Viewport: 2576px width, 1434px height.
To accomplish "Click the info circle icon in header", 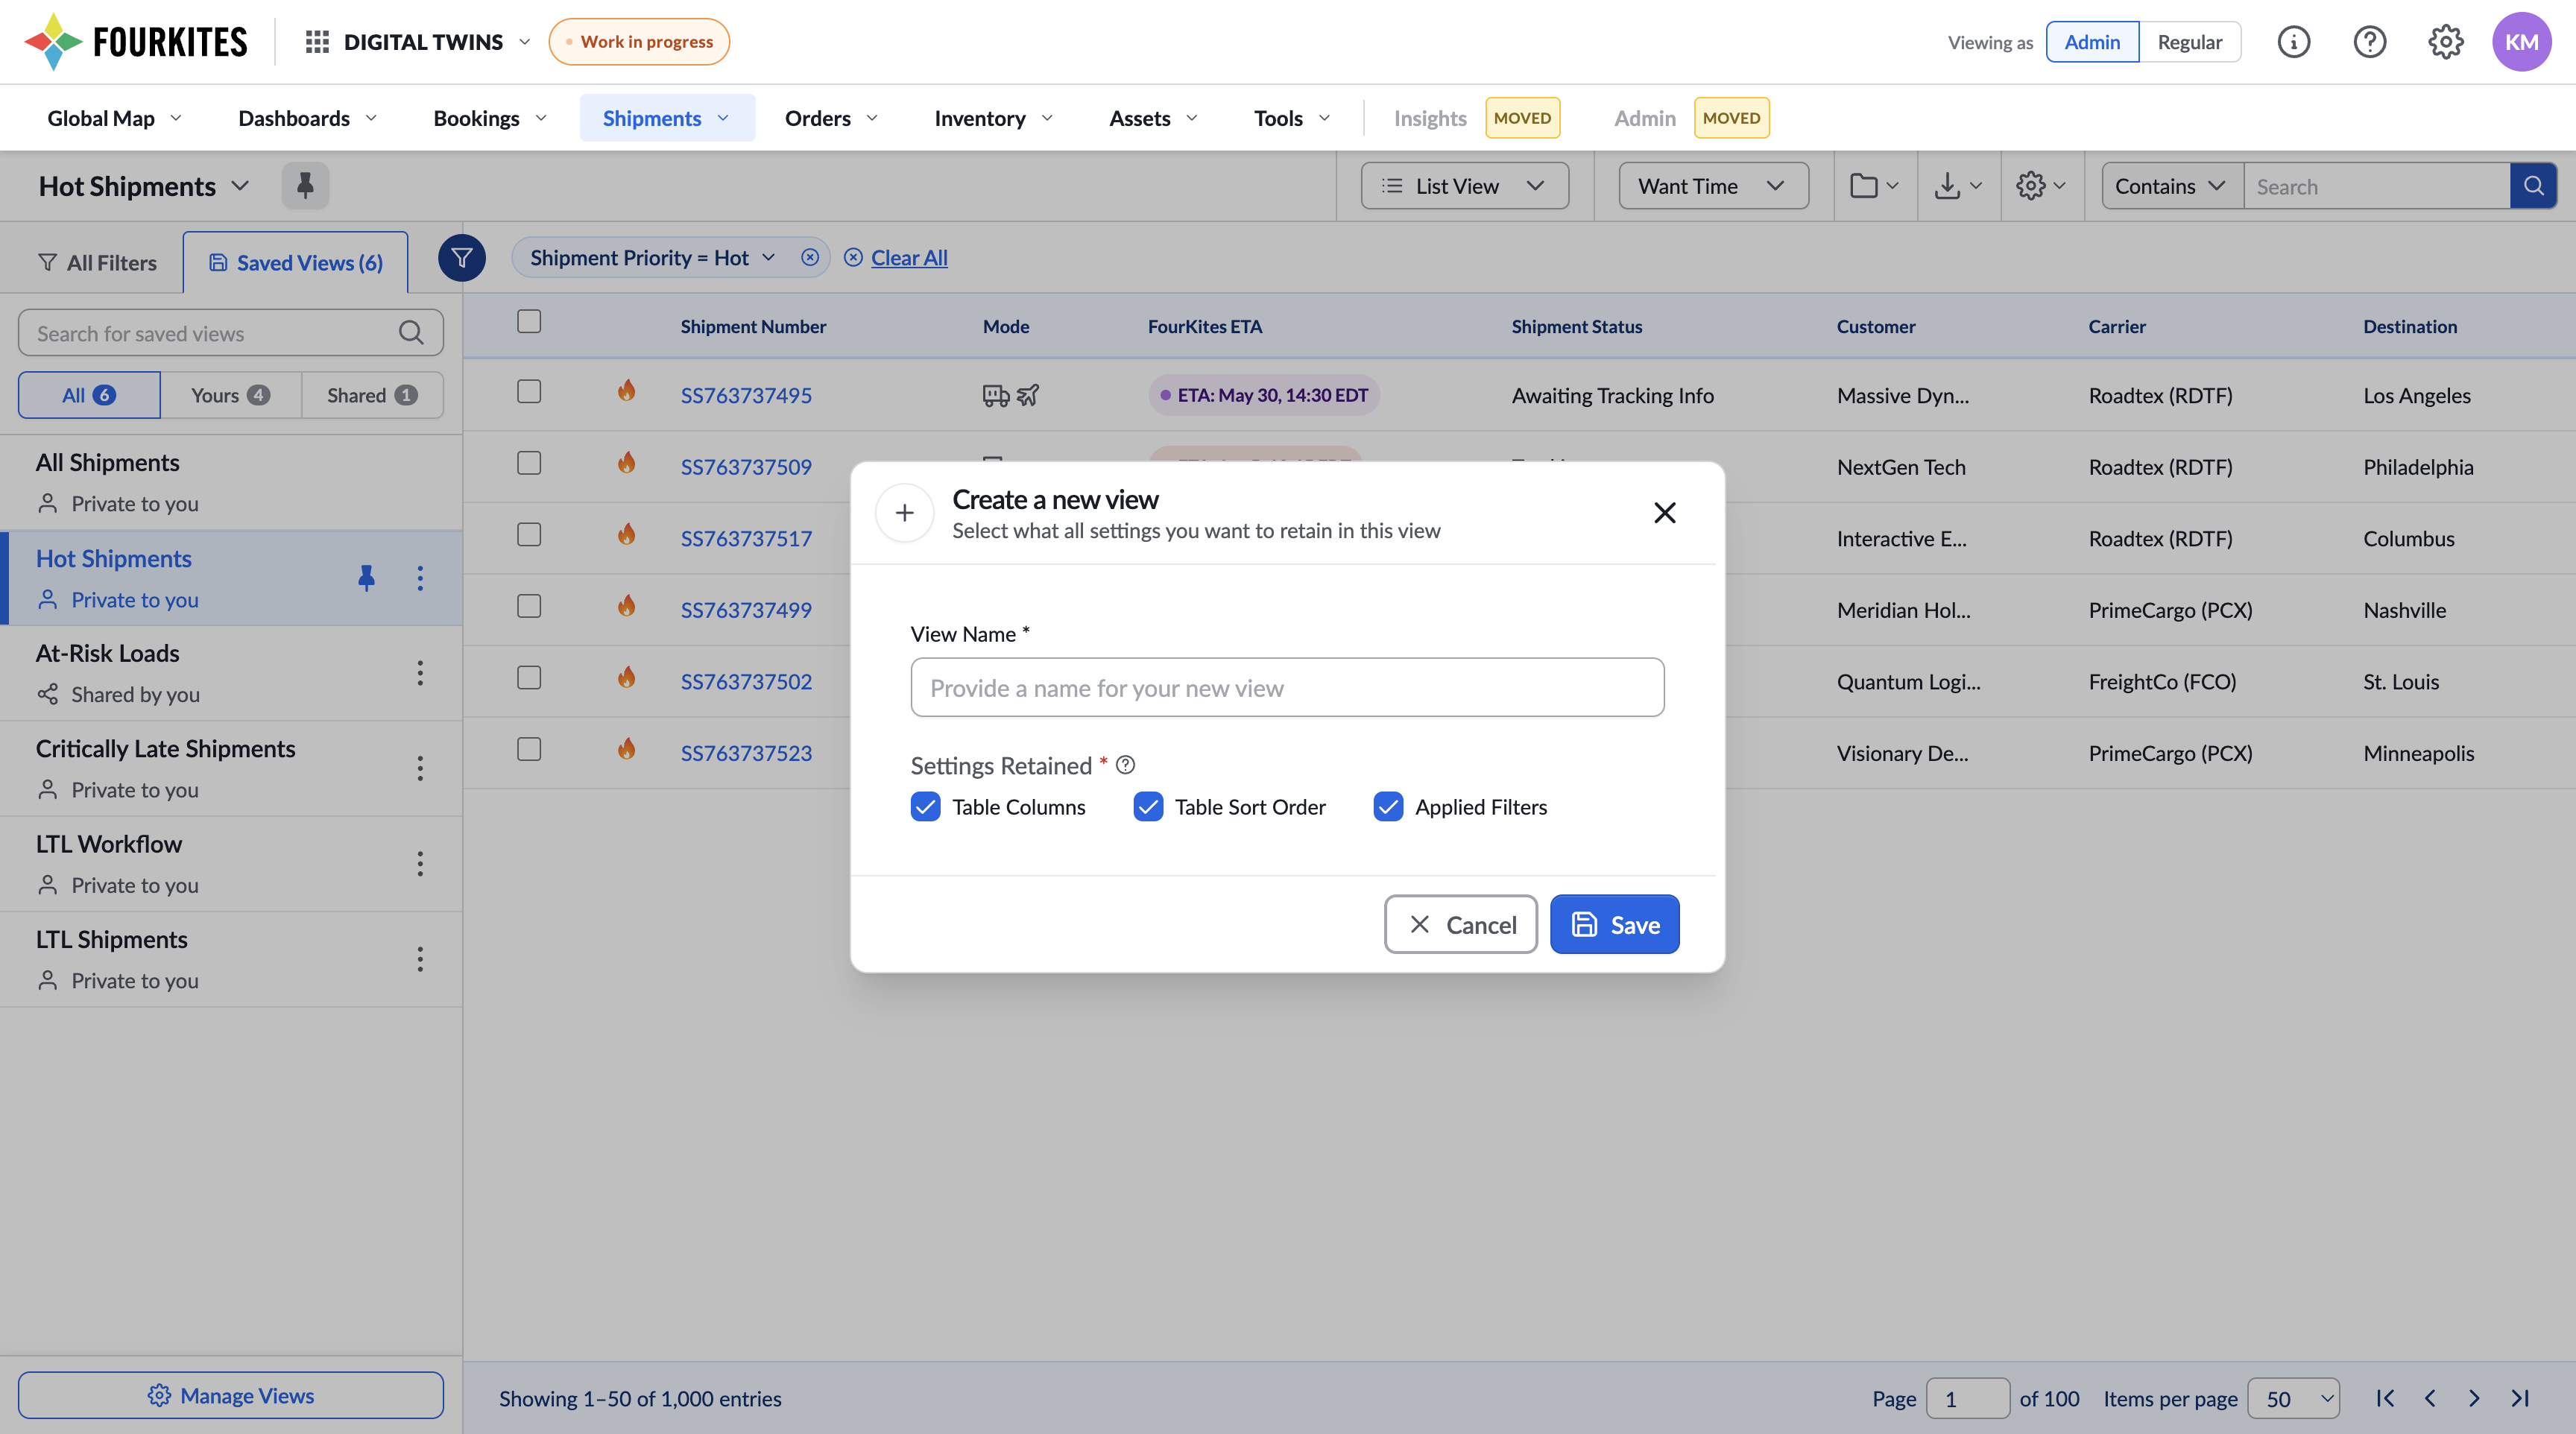I will (x=2294, y=42).
